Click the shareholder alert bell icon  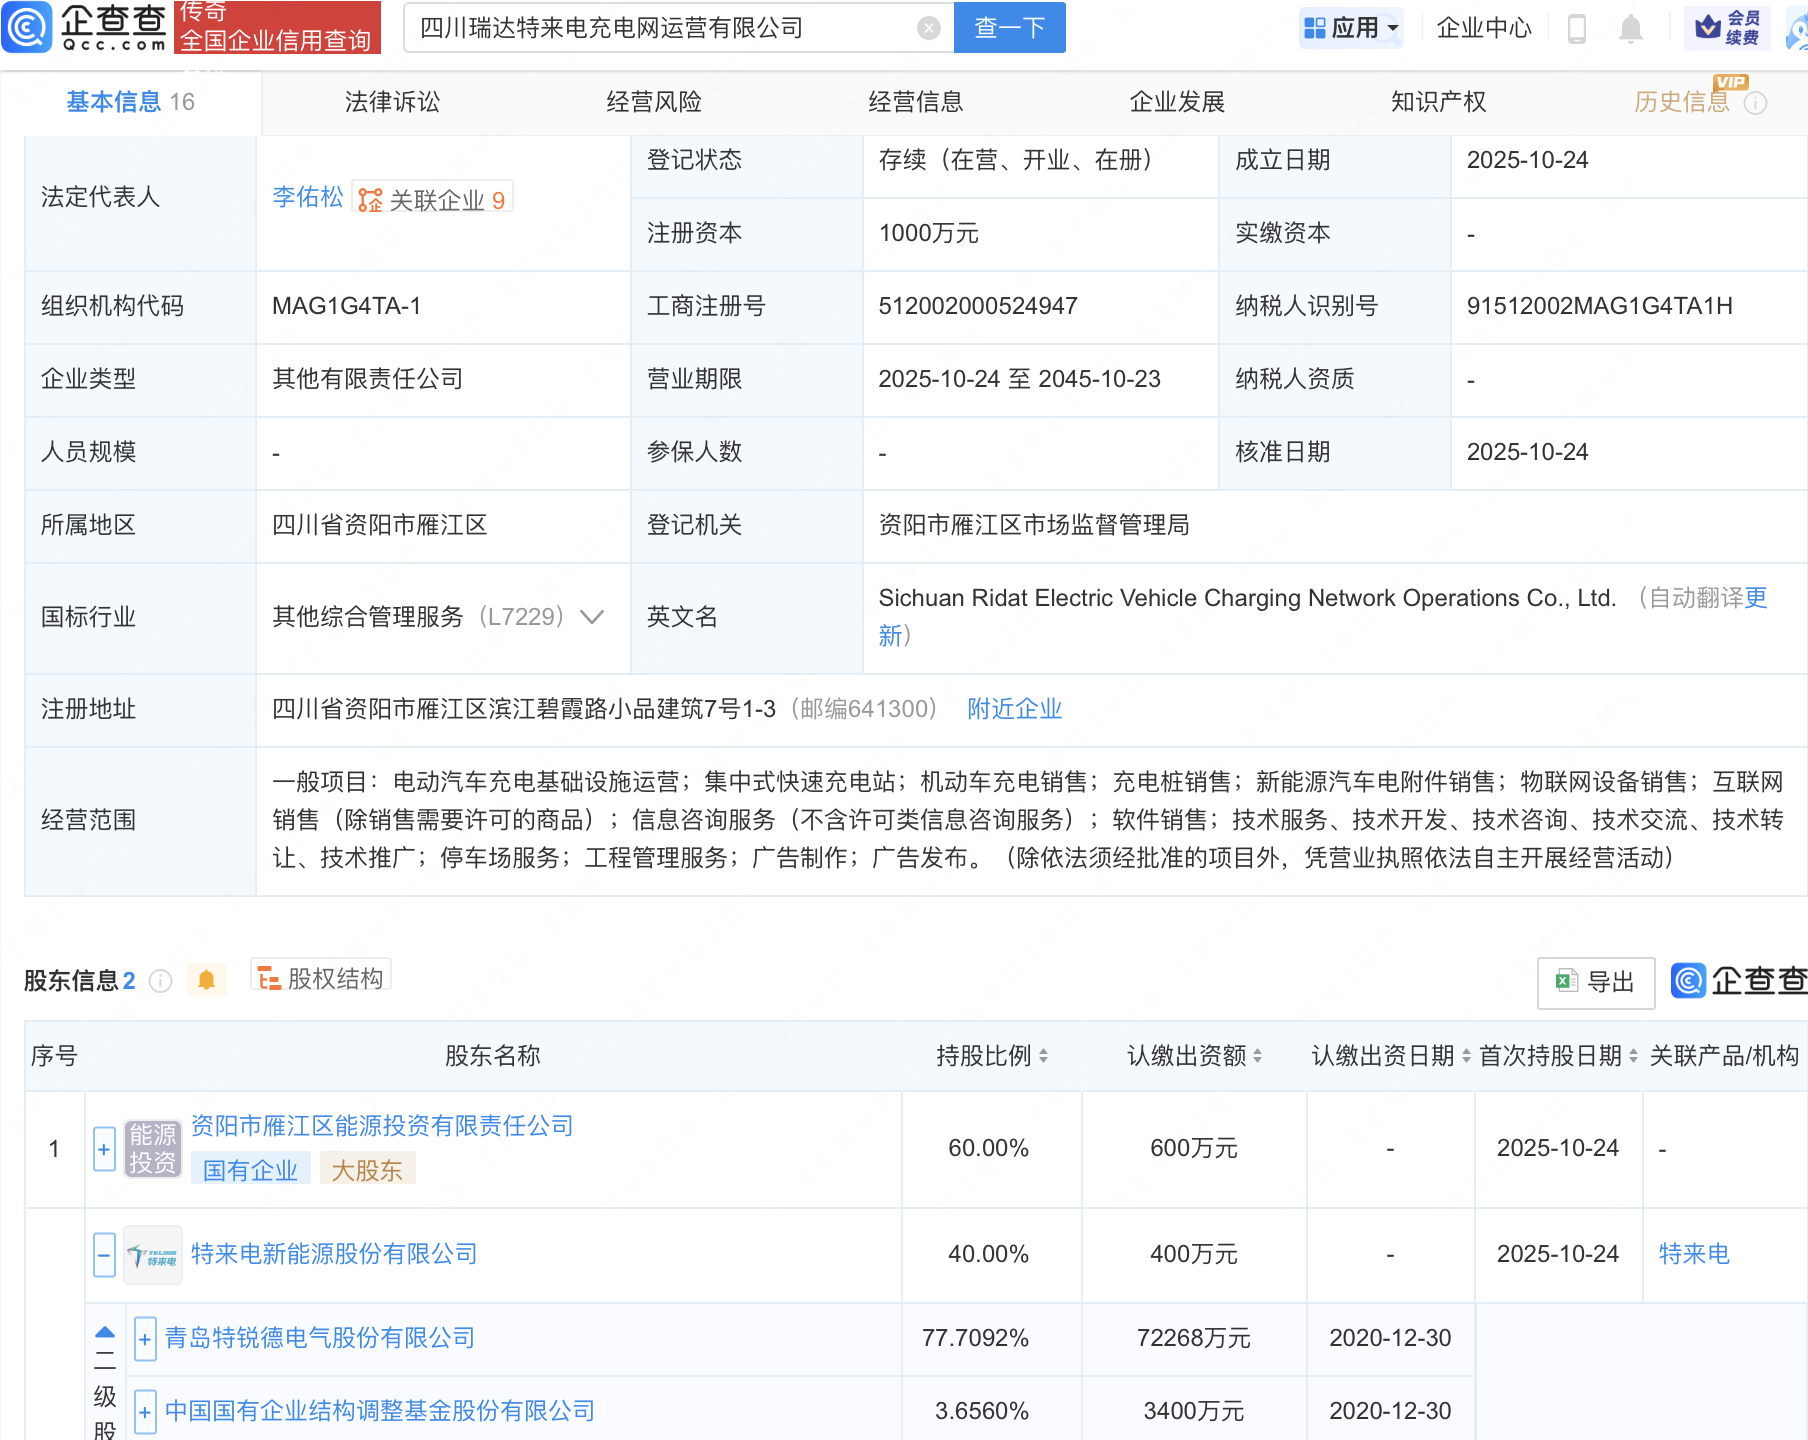[207, 980]
